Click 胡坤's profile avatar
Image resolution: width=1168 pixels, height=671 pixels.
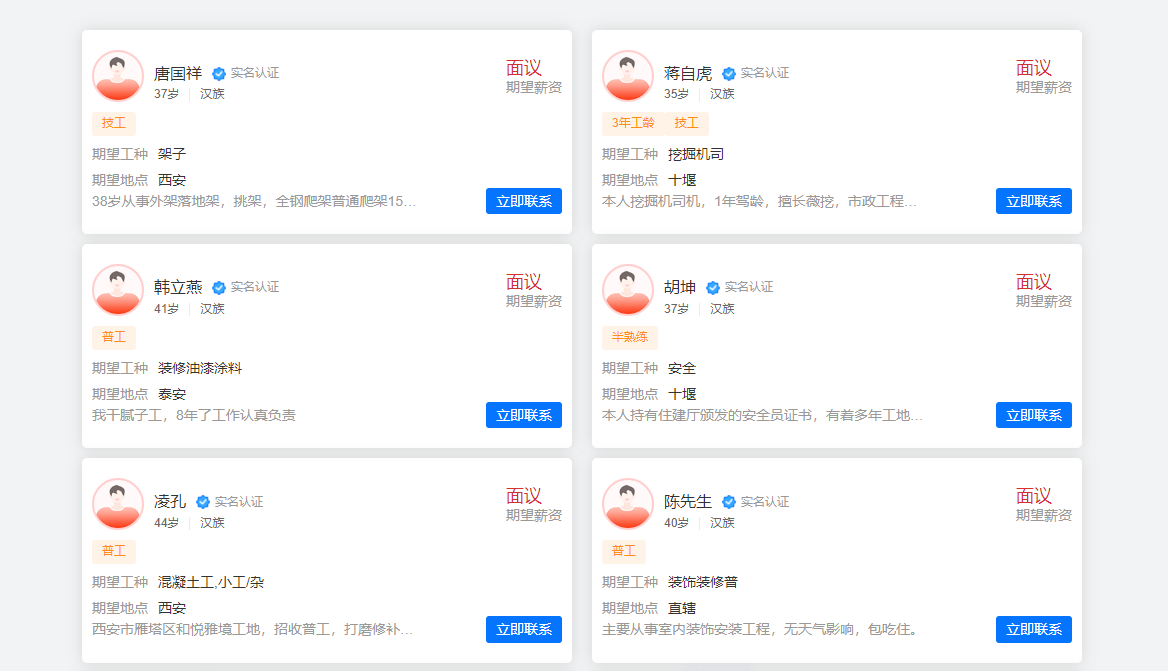[628, 290]
